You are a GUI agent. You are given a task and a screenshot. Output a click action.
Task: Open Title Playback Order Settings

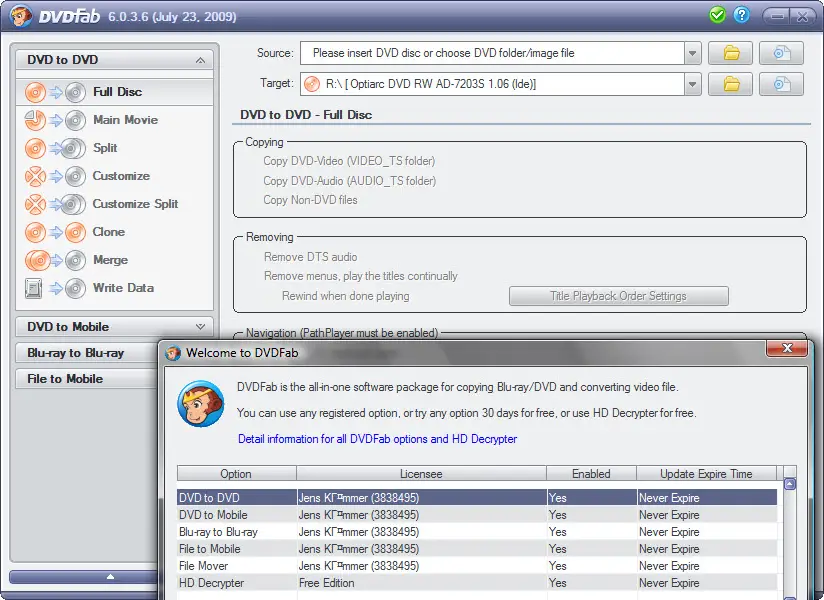[x=619, y=296]
